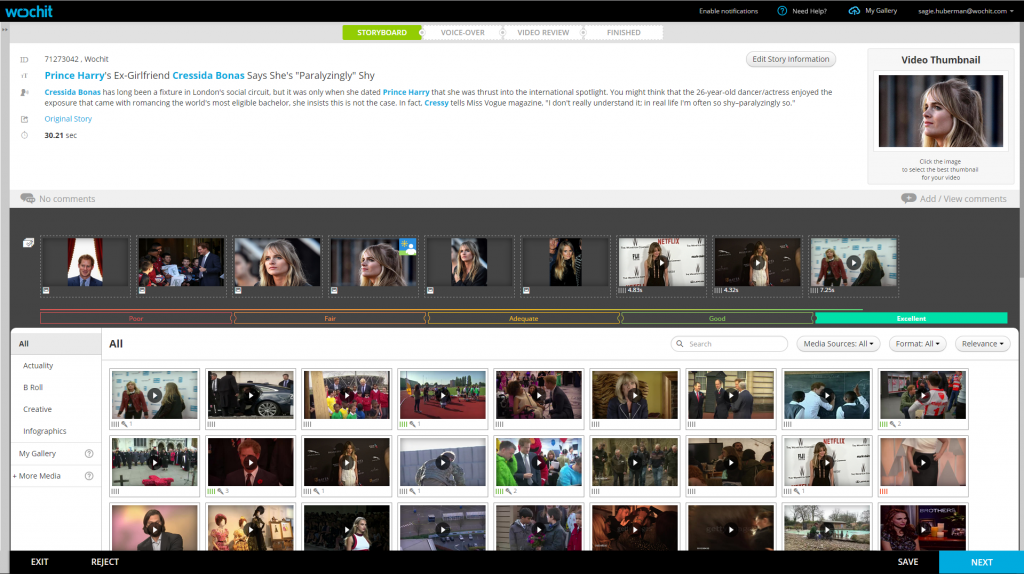Click the Adequate segment of the quality bar
This screenshot has width=1024, height=574.
point(524,319)
